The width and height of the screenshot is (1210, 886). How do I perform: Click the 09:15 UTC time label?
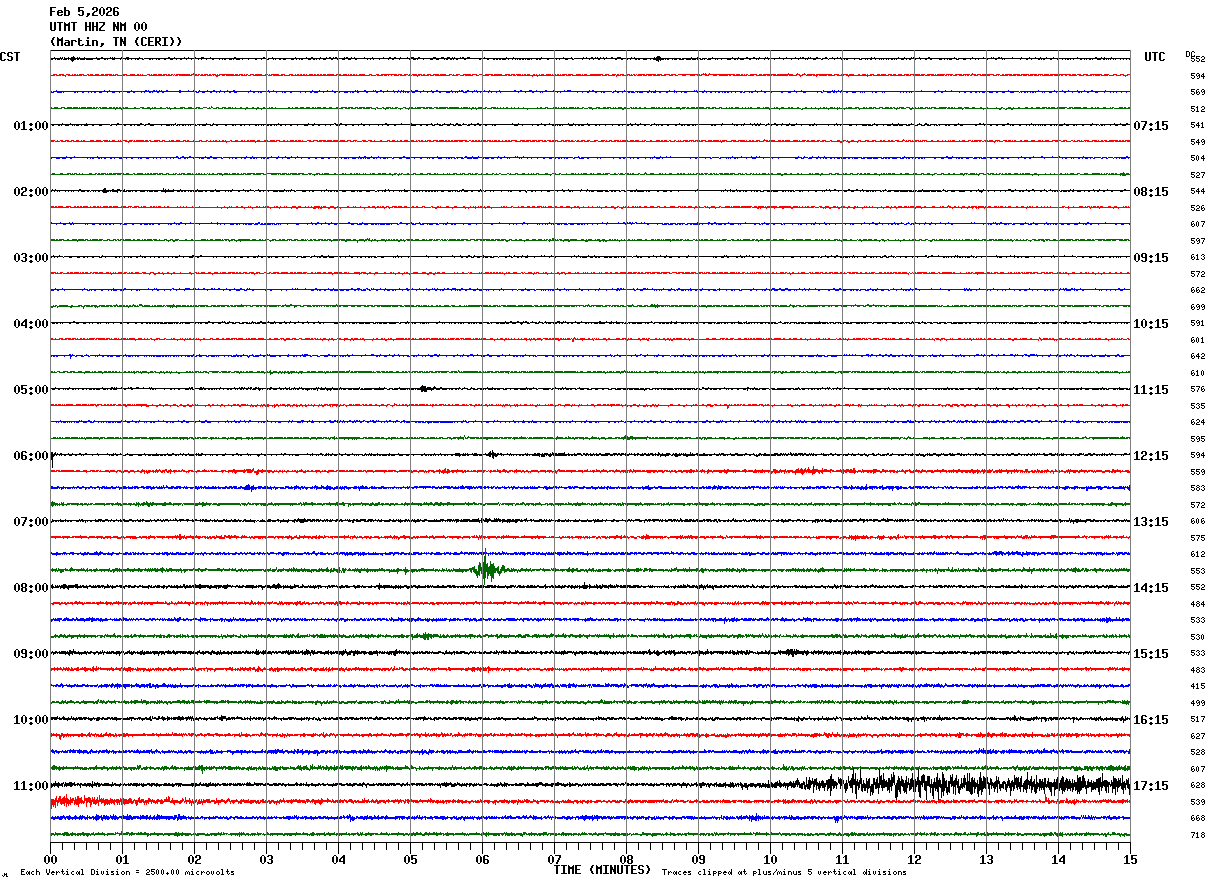click(1151, 258)
